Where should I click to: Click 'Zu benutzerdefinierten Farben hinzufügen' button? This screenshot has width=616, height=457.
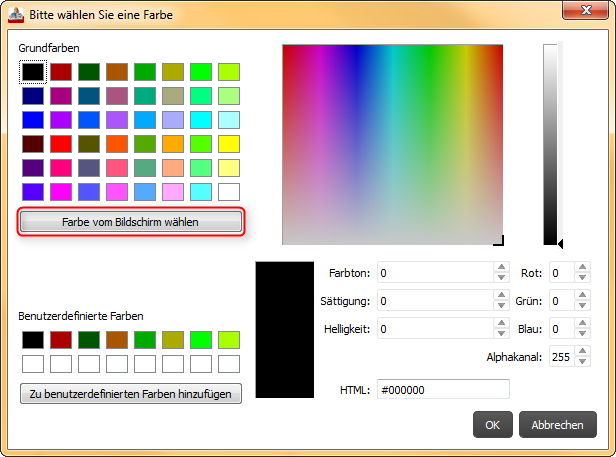click(x=131, y=394)
